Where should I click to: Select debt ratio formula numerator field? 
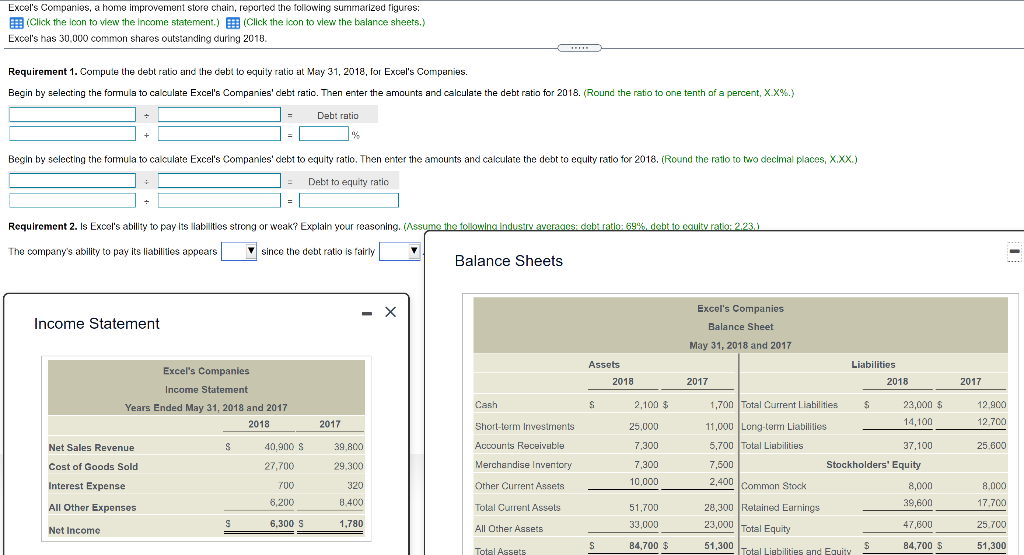click(72, 115)
